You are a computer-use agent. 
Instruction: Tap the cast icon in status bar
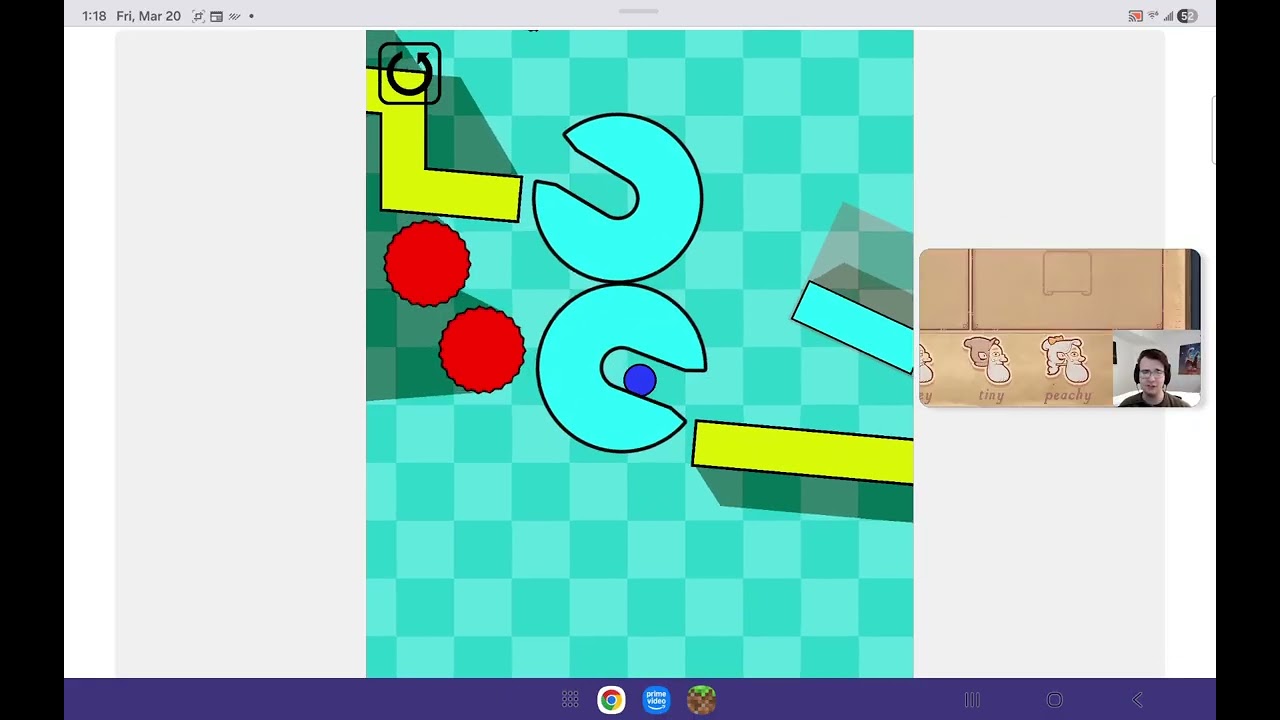click(1135, 16)
